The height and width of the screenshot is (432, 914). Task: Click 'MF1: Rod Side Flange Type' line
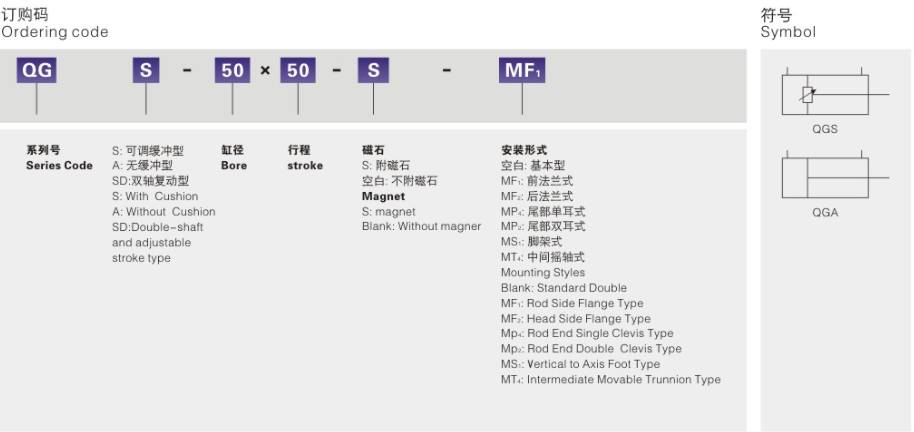tap(572, 303)
